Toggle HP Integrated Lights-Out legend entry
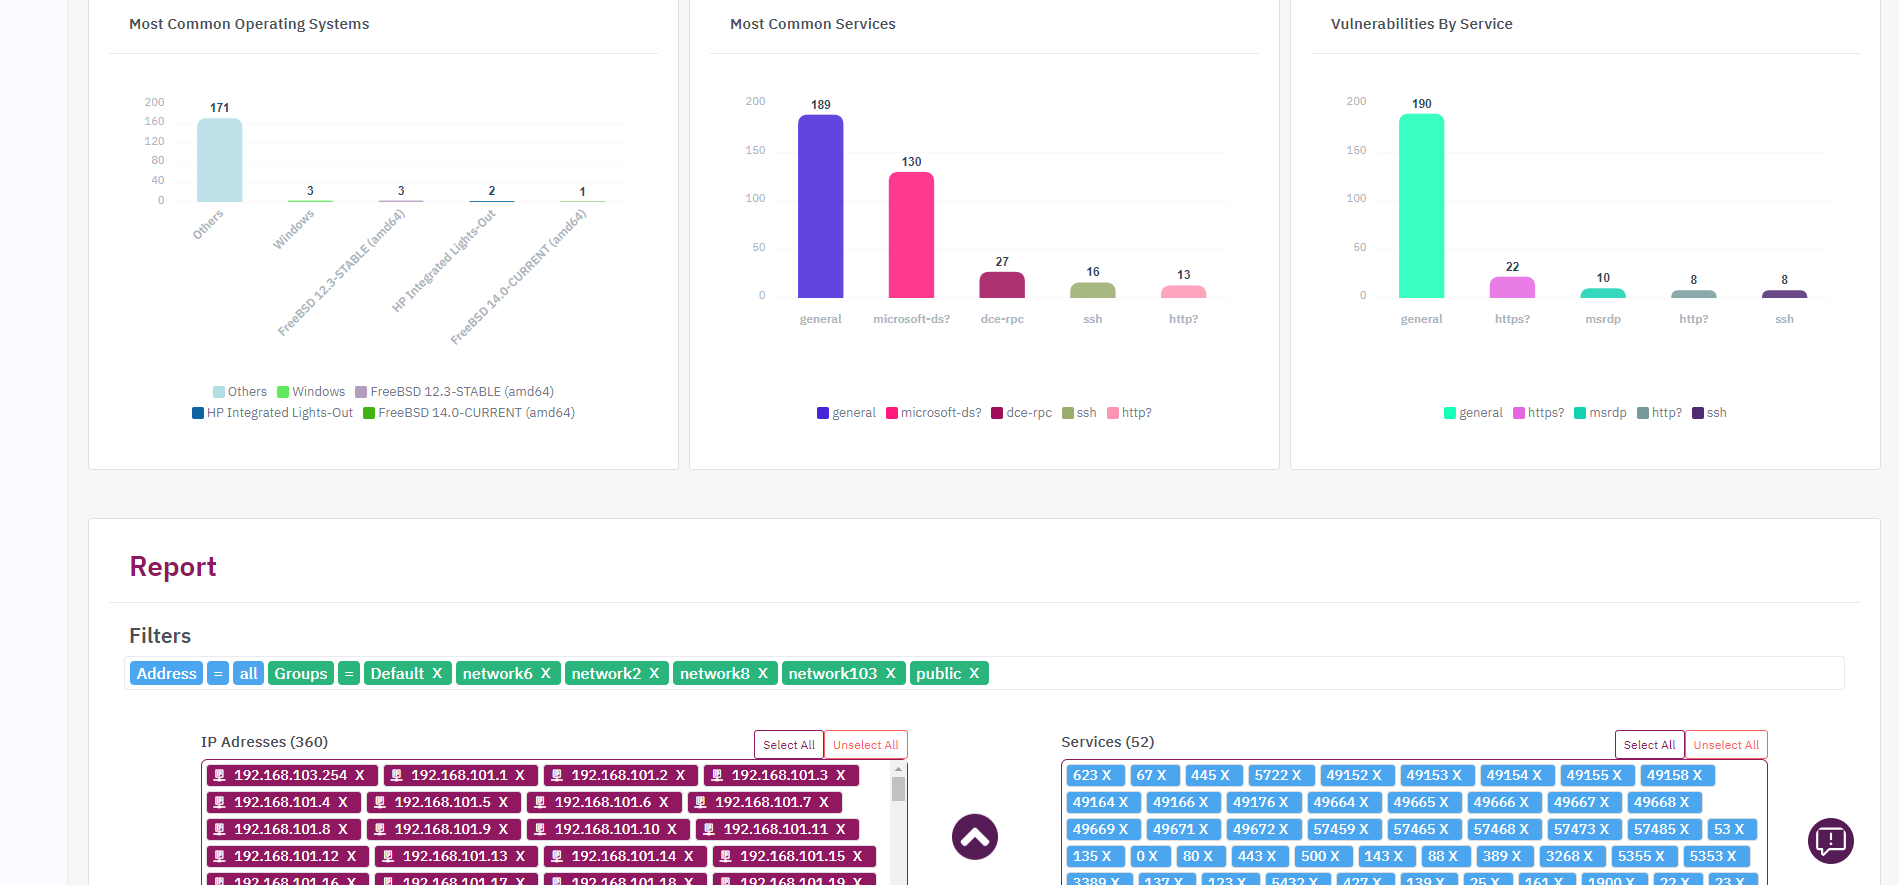The image size is (1899, 885). pyautogui.click(x=272, y=413)
